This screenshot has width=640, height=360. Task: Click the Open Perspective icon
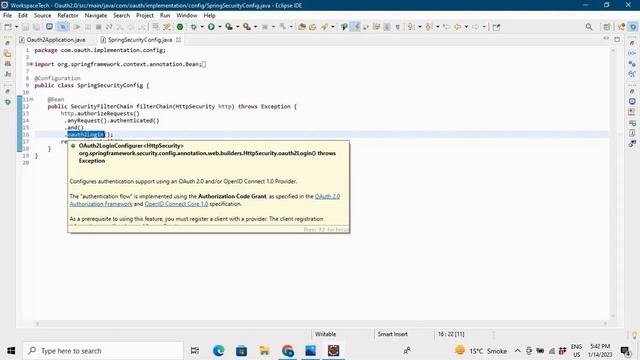607,27
